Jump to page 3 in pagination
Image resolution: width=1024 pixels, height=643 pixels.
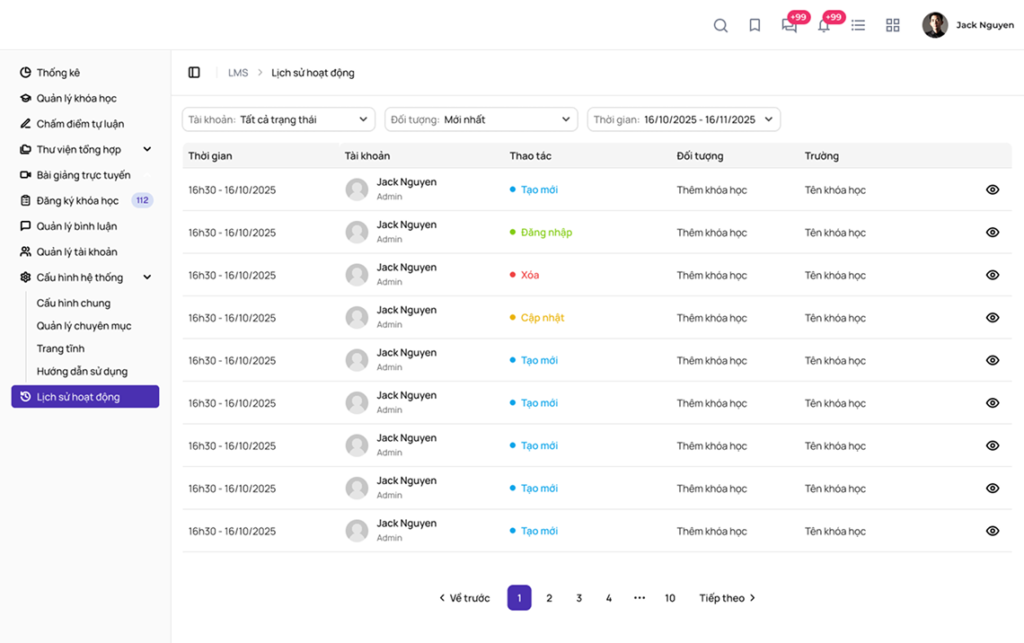point(579,598)
